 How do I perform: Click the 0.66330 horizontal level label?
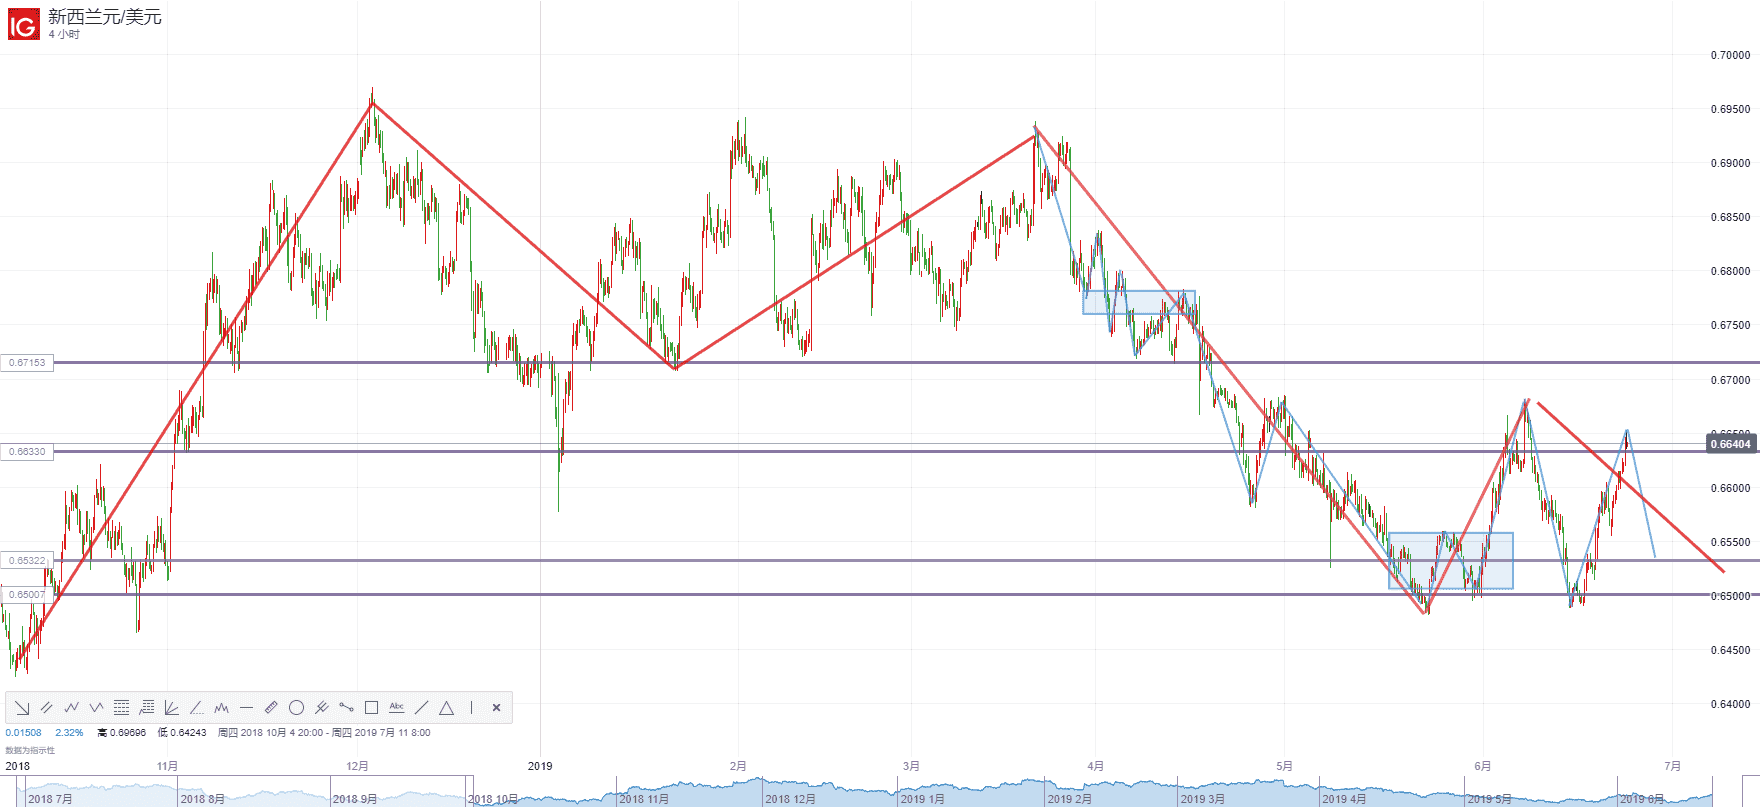coord(27,452)
